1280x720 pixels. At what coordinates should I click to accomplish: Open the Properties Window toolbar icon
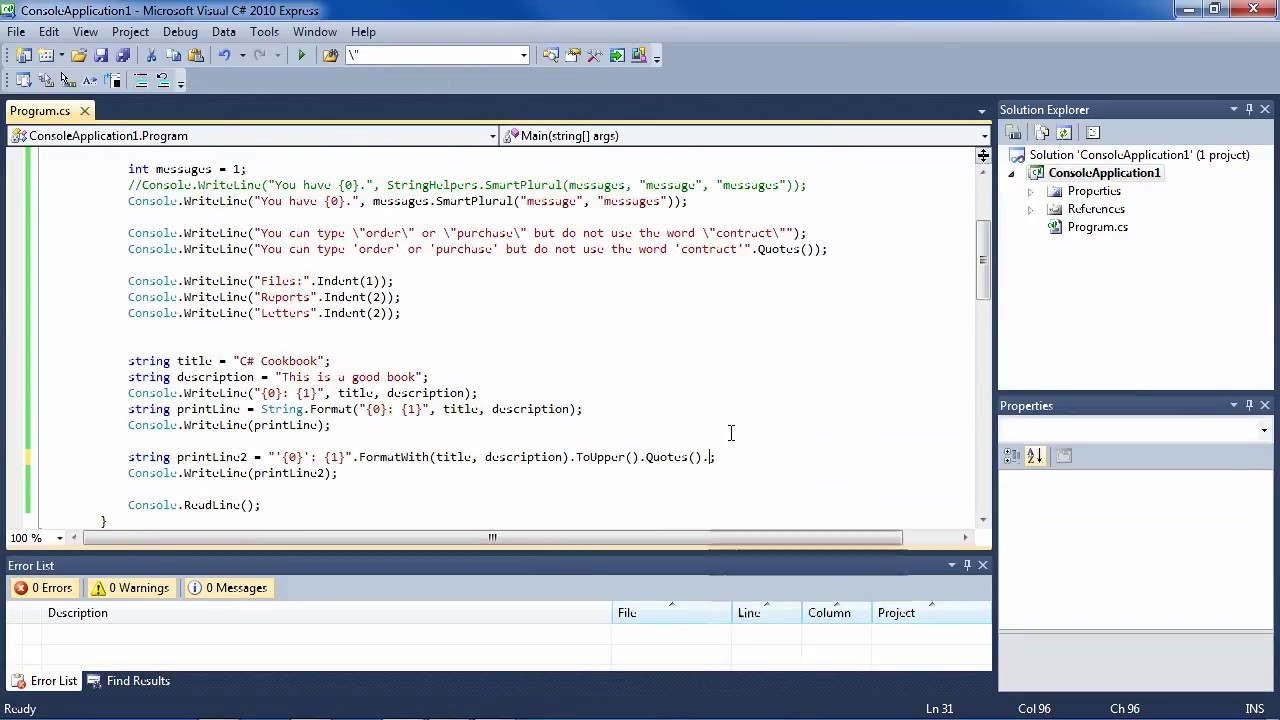(574, 56)
